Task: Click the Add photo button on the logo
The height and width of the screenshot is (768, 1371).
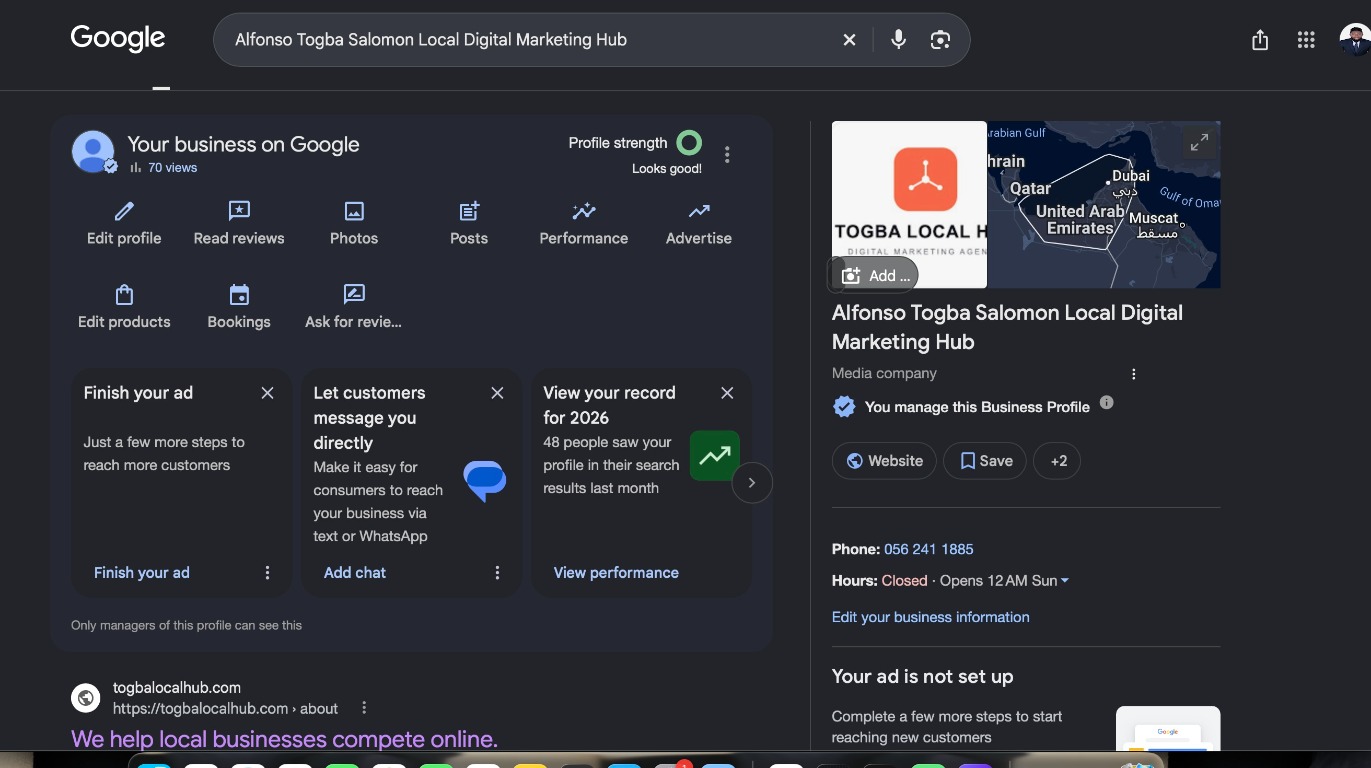Action: click(876, 275)
